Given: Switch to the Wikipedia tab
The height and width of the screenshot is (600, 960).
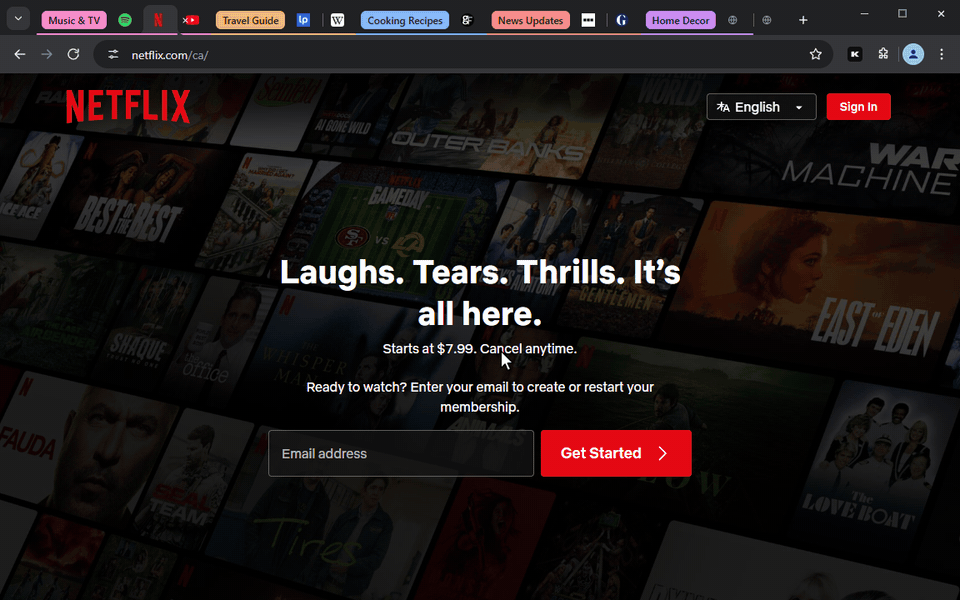Looking at the screenshot, I should [337, 20].
